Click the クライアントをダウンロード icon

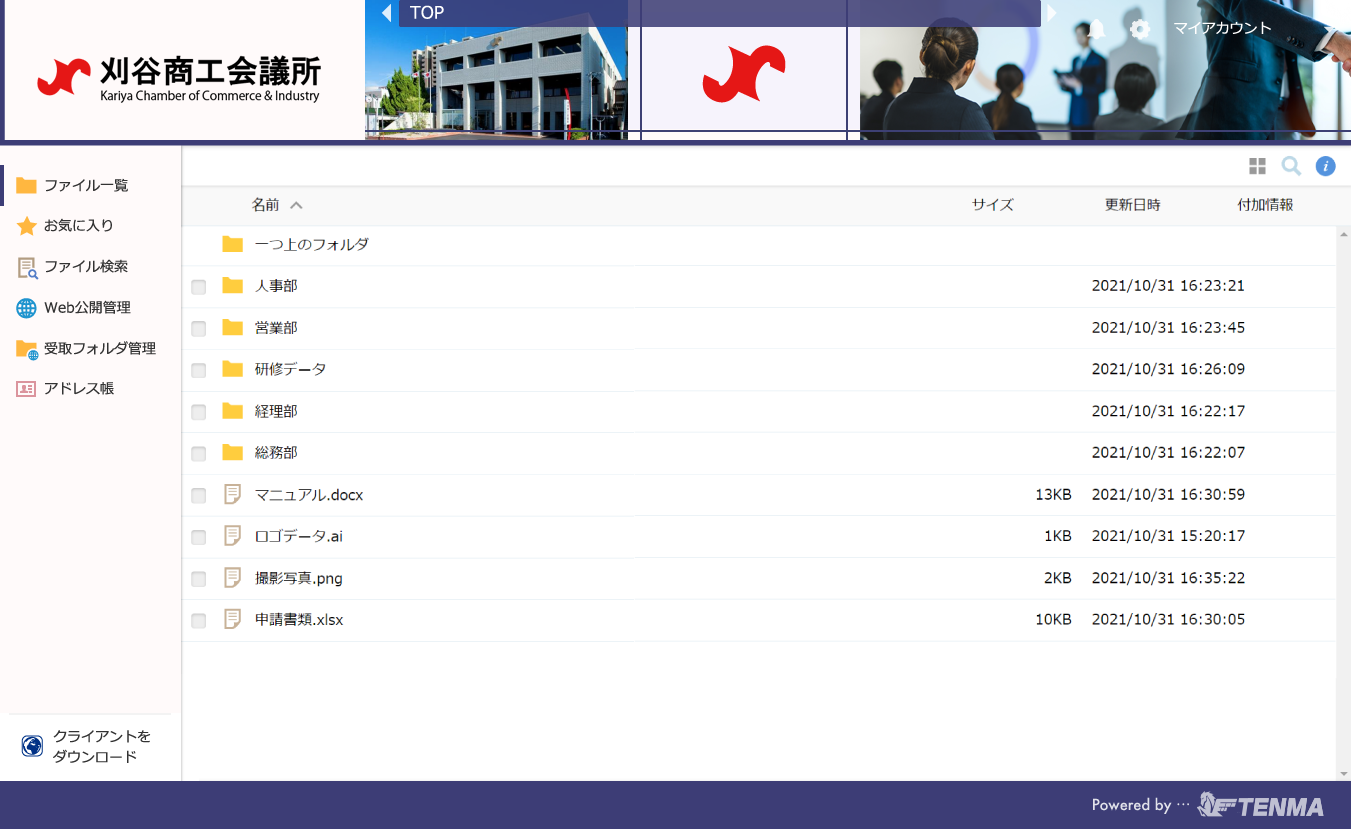pyautogui.click(x=32, y=746)
